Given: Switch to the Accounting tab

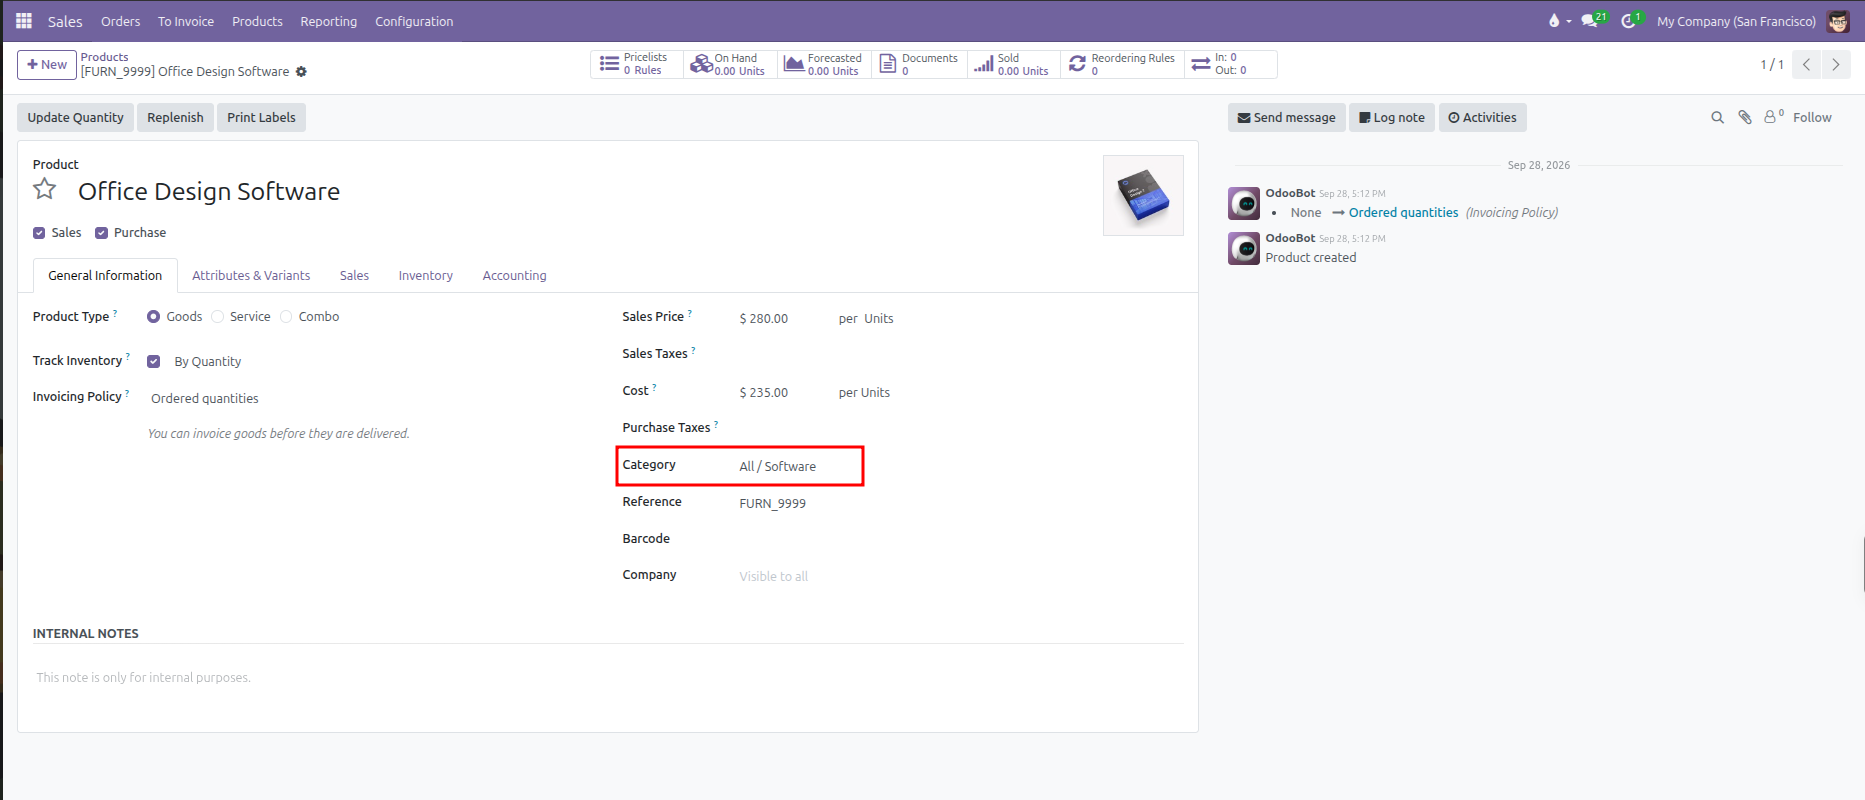Looking at the screenshot, I should [514, 276].
